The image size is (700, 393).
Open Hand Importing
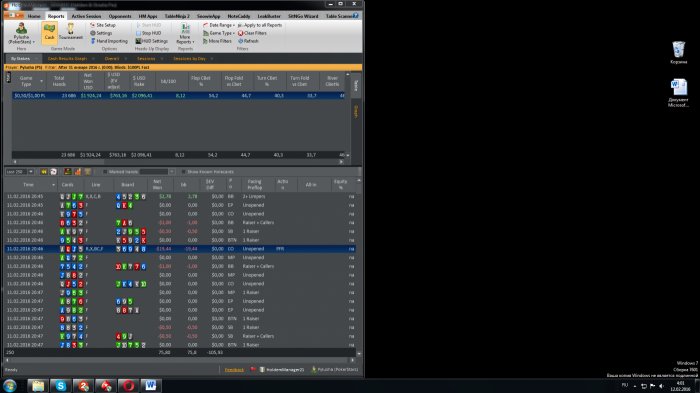click(109, 41)
